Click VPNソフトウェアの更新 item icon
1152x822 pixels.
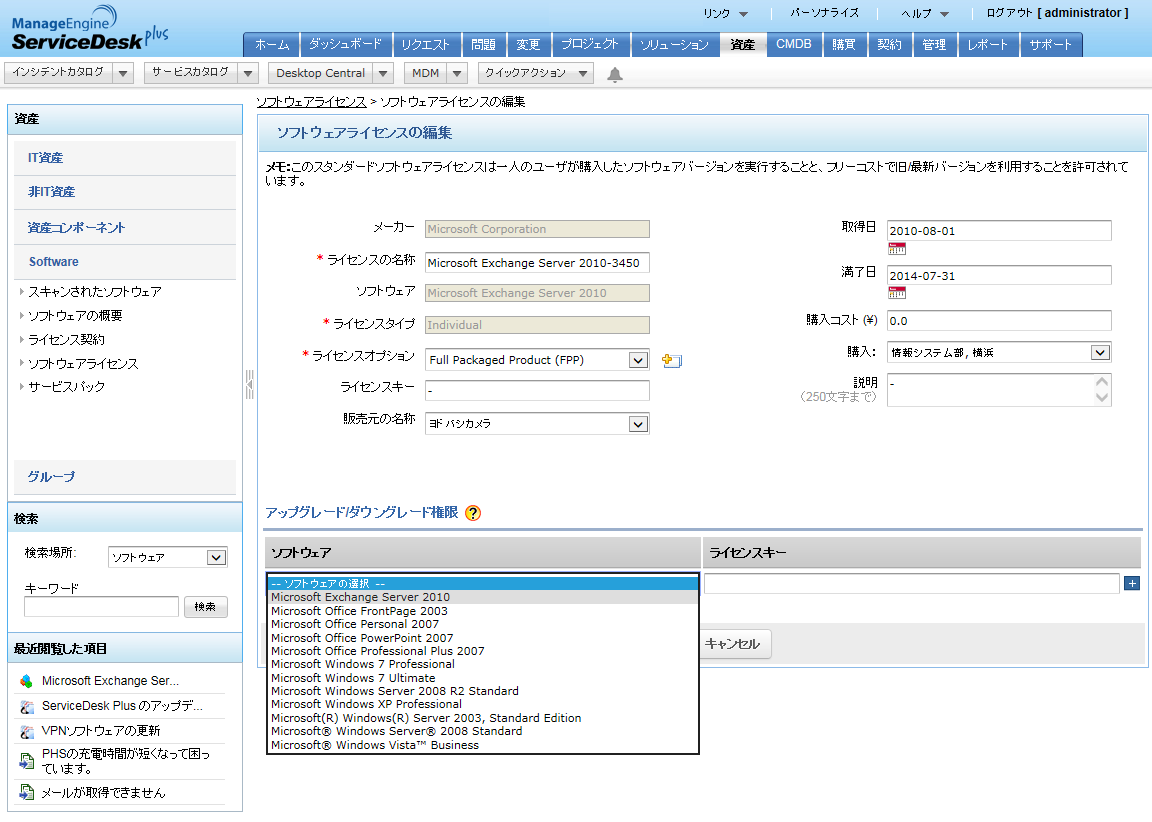pos(26,731)
